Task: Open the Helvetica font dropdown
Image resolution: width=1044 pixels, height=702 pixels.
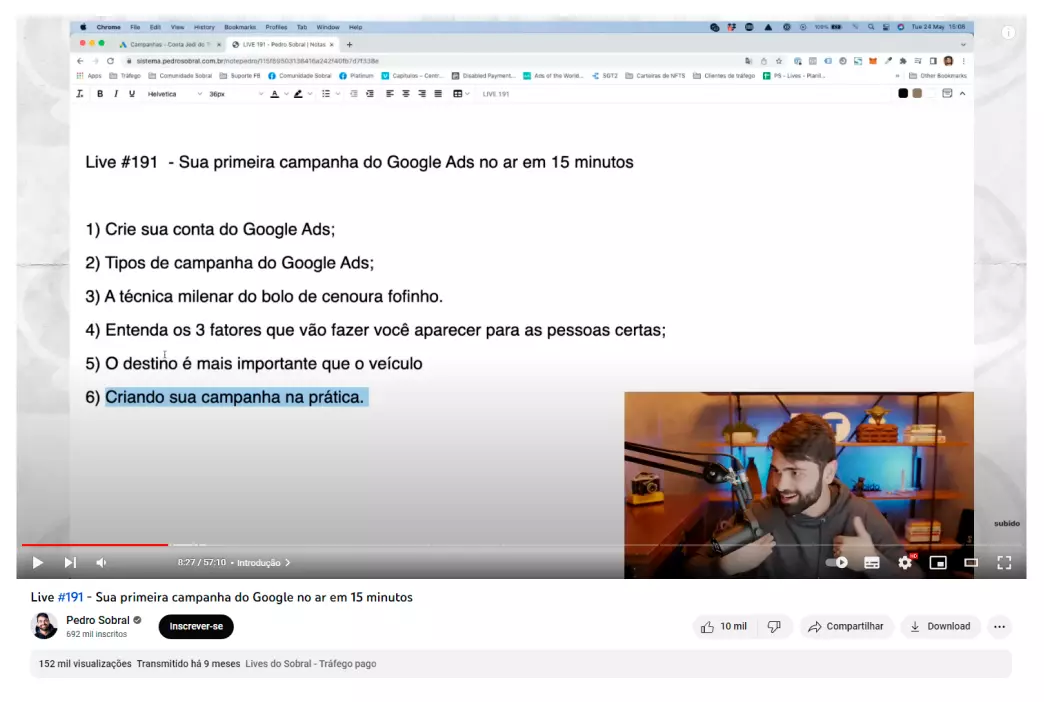Action: (x=174, y=94)
